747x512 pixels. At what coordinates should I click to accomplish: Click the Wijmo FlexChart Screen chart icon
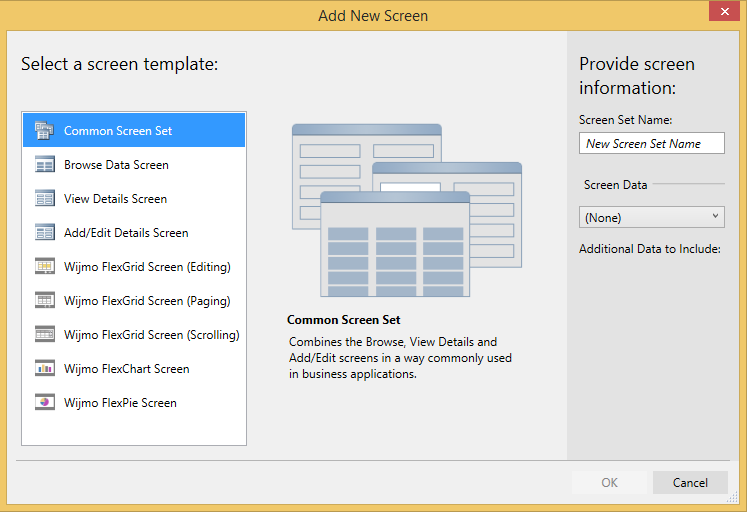tap(44, 369)
